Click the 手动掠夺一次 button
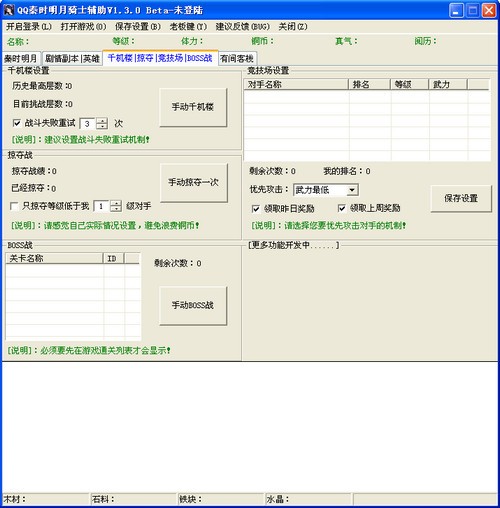The height and width of the screenshot is (508, 500). (194, 183)
